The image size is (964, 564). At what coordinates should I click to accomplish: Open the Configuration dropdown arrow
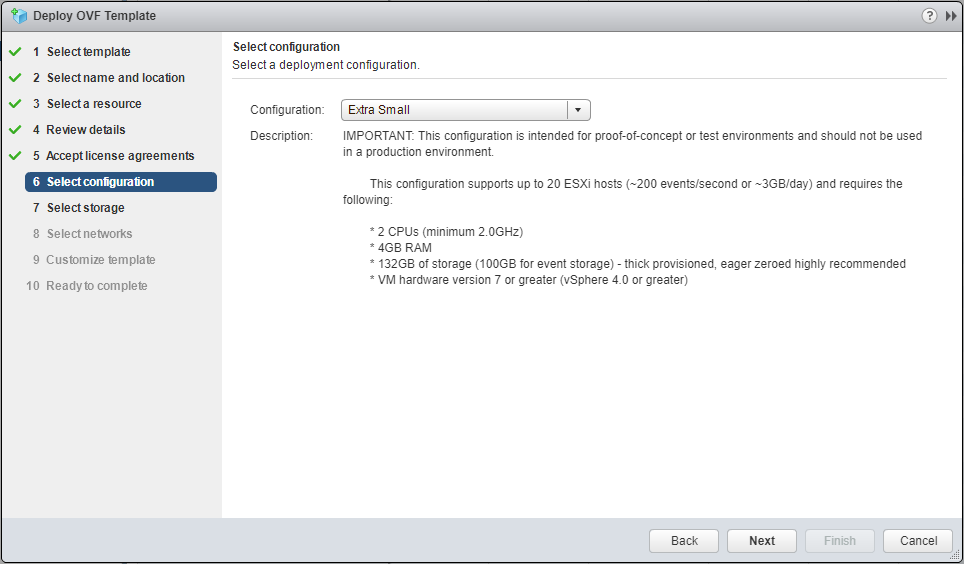click(579, 110)
